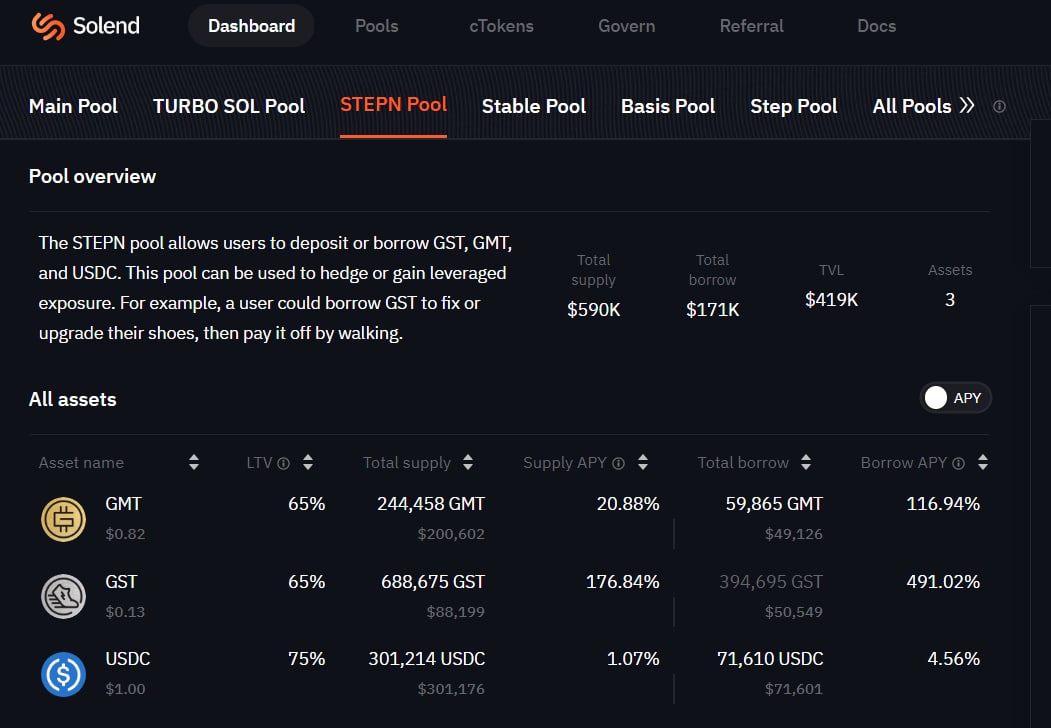Click the 4.56% borrow APY
1051x728 pixels.
954,659
